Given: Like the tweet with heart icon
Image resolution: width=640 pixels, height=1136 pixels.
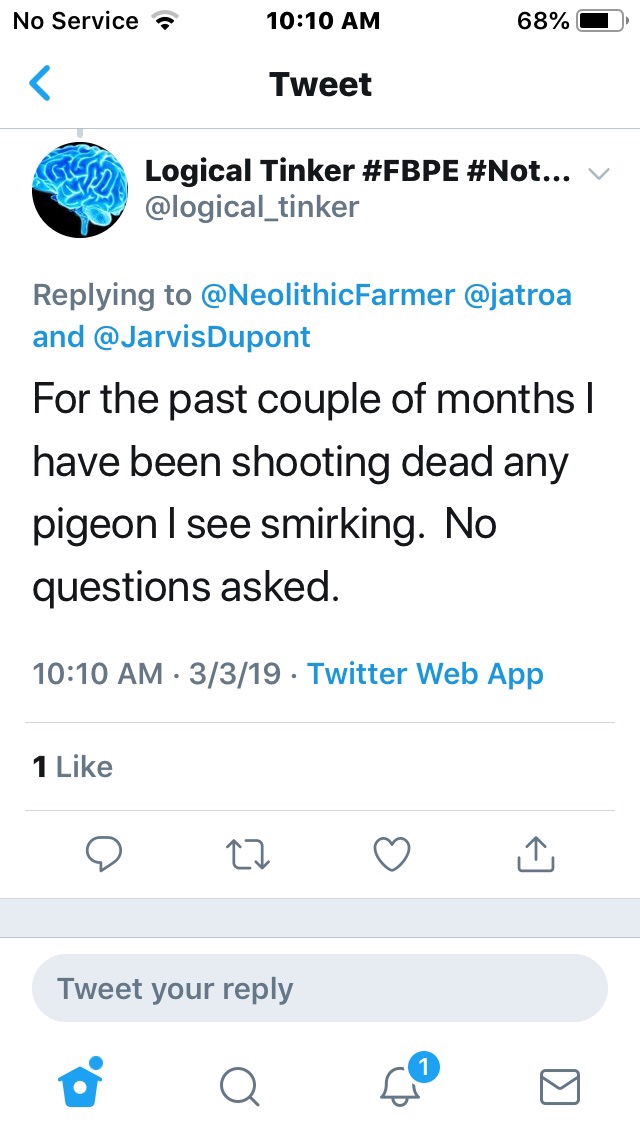Looking at the screenshot, I should (391, 853).
